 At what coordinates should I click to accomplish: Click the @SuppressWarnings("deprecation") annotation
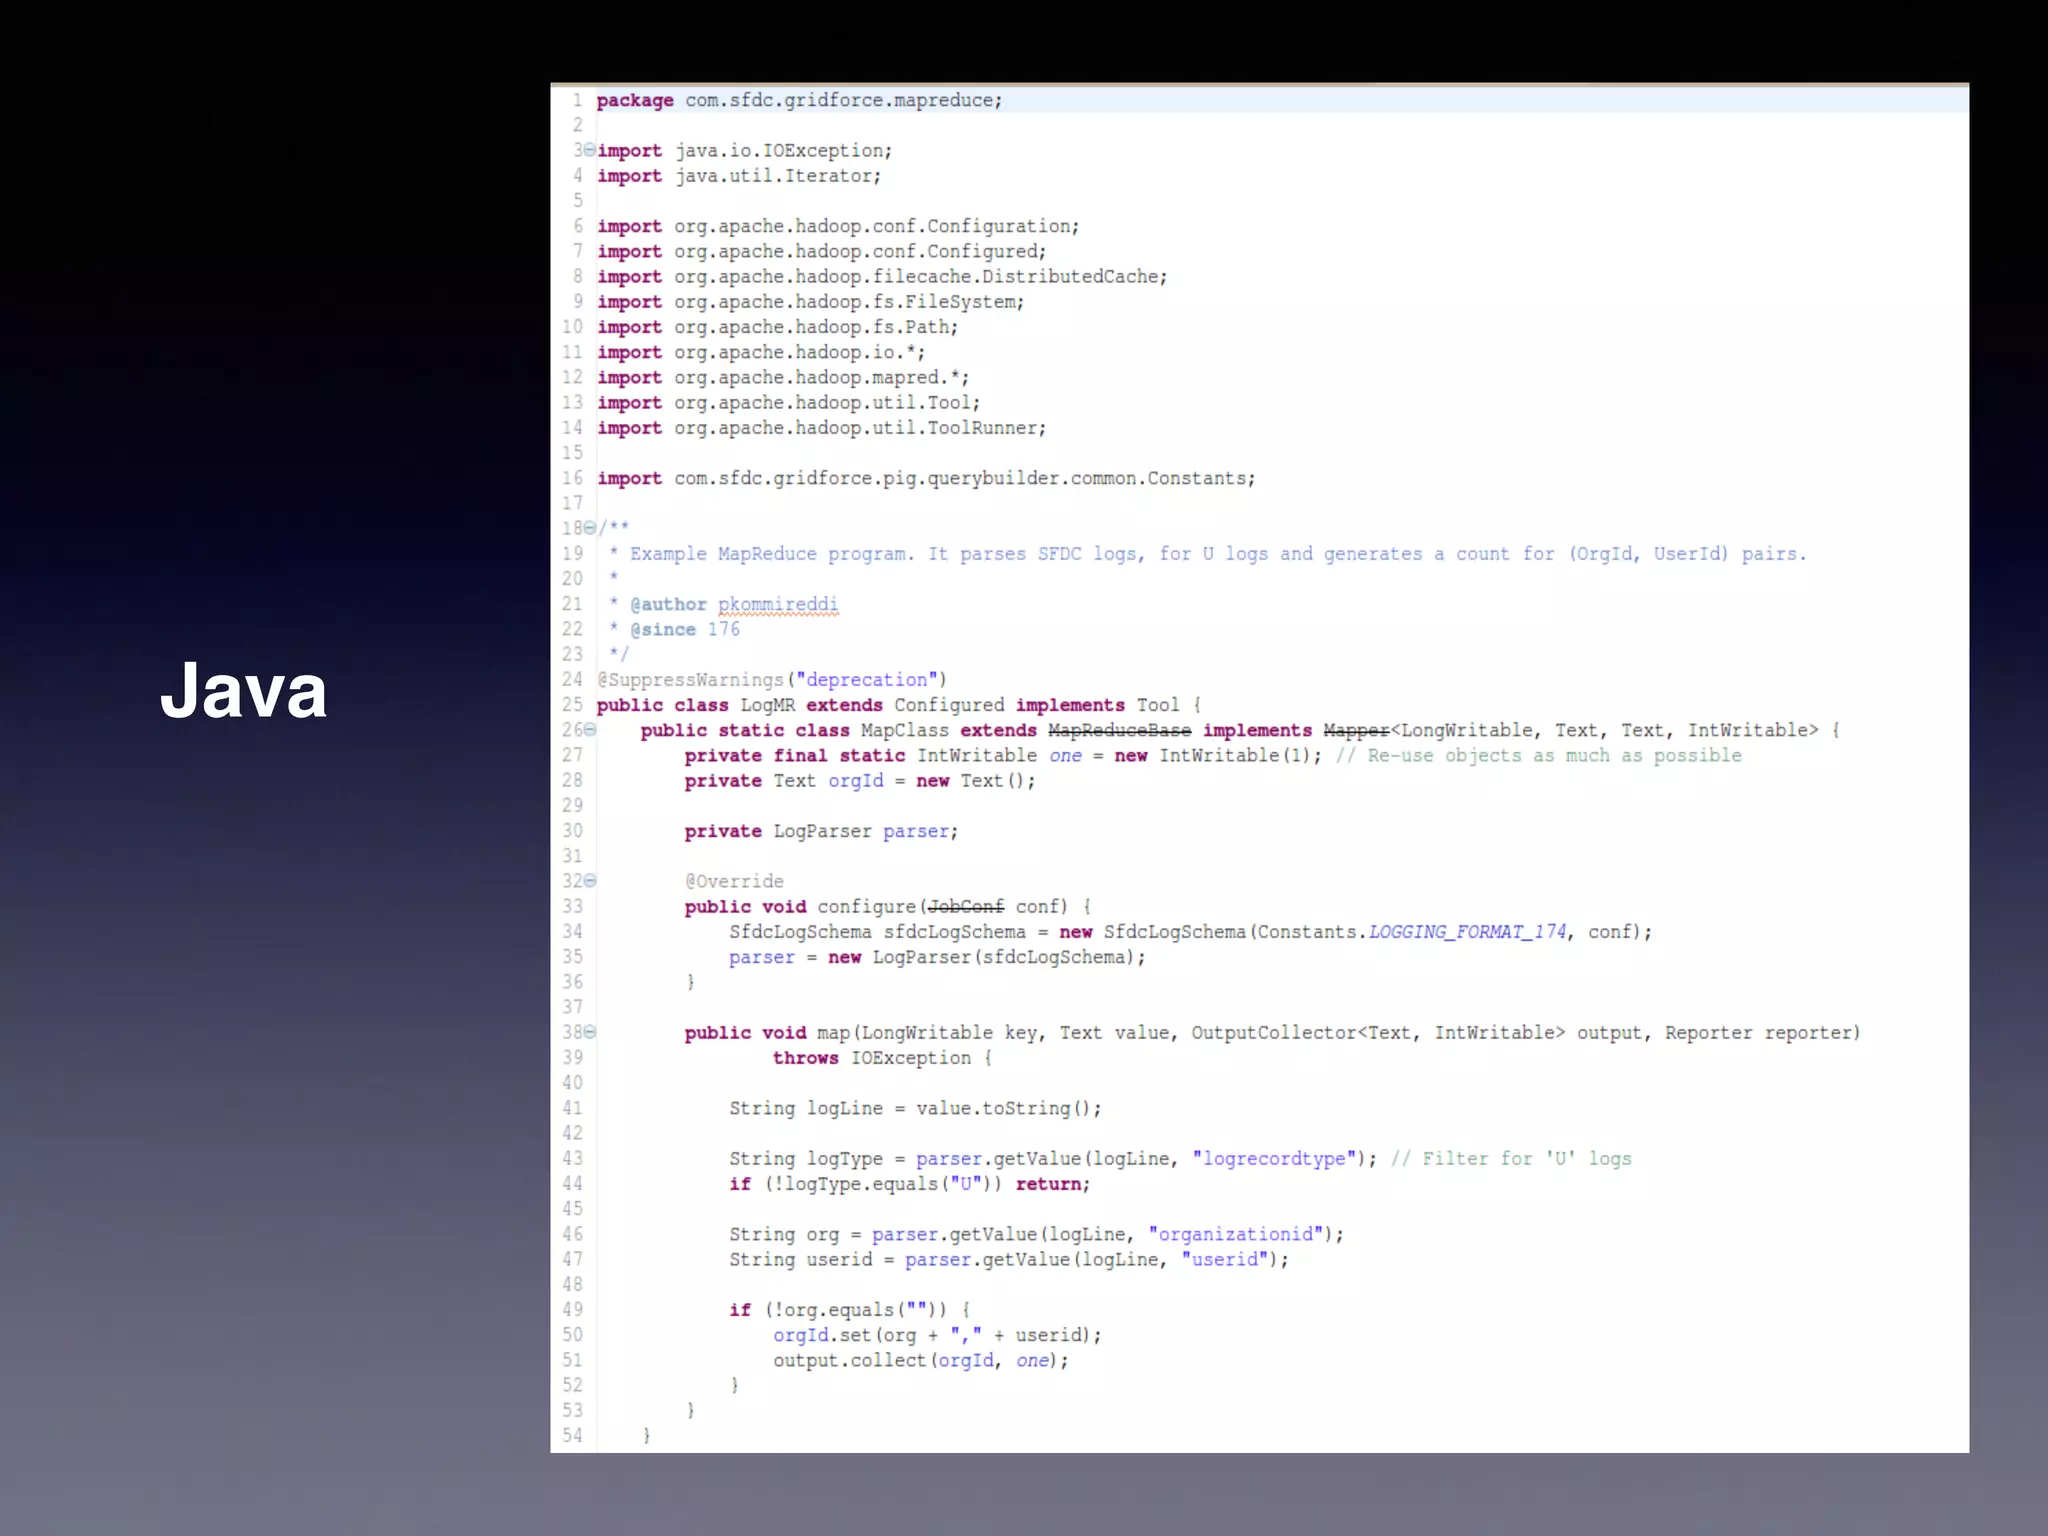coord(772,680)
